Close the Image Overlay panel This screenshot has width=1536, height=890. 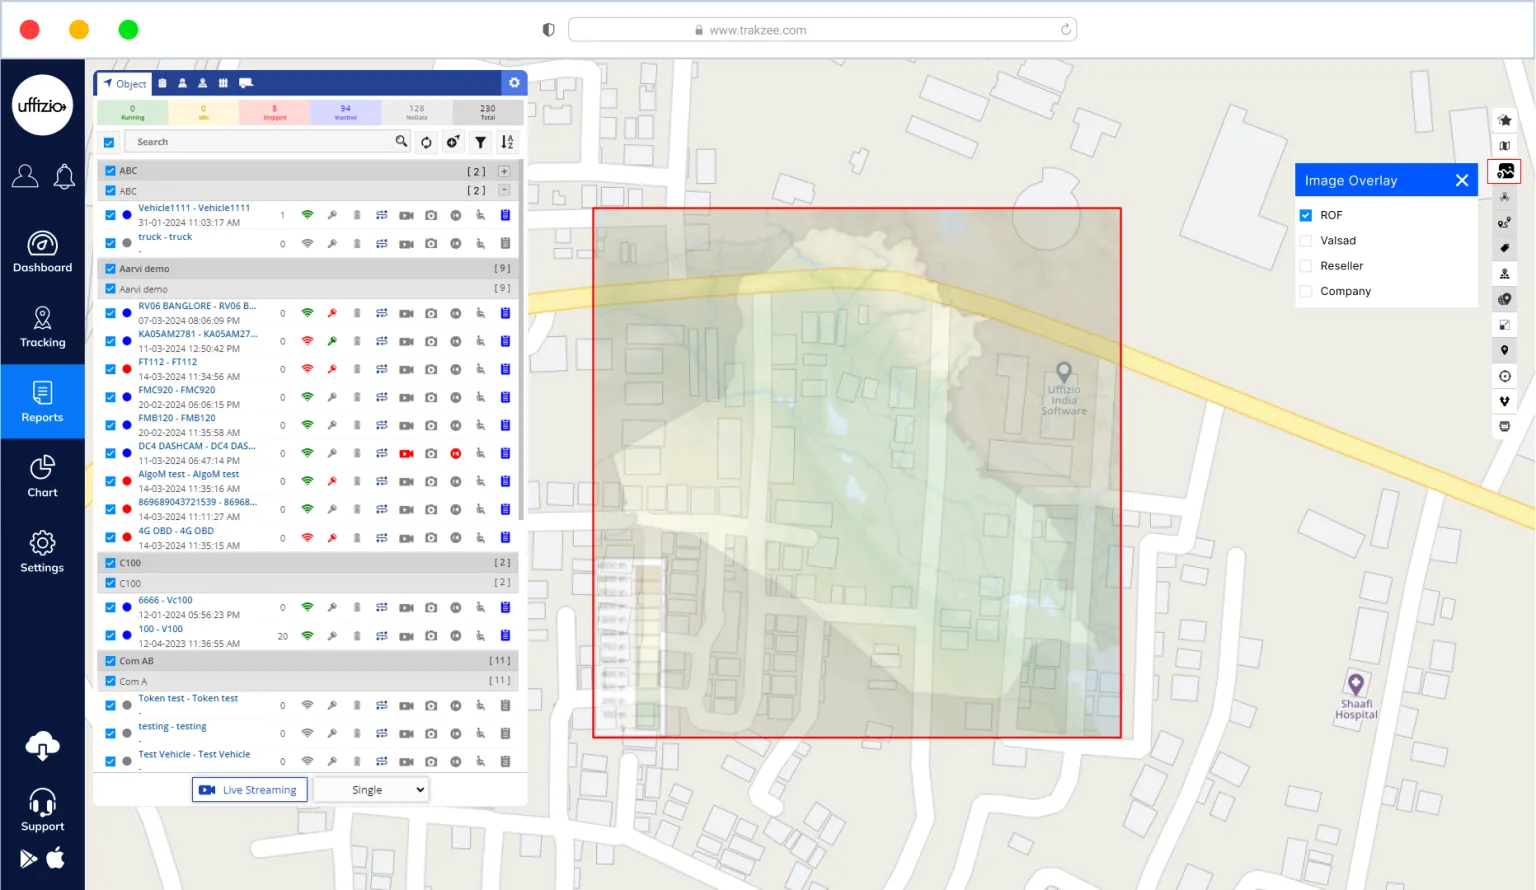pyautogui.click(x=1461, y=181)
